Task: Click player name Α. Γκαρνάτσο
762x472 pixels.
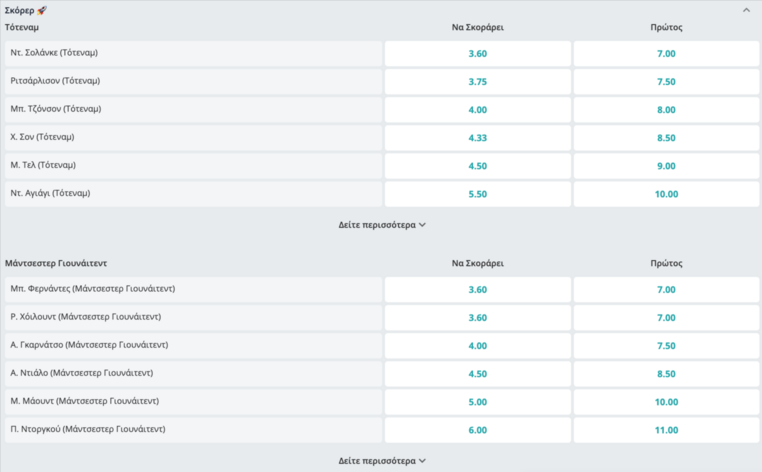Action: point(89,345)
